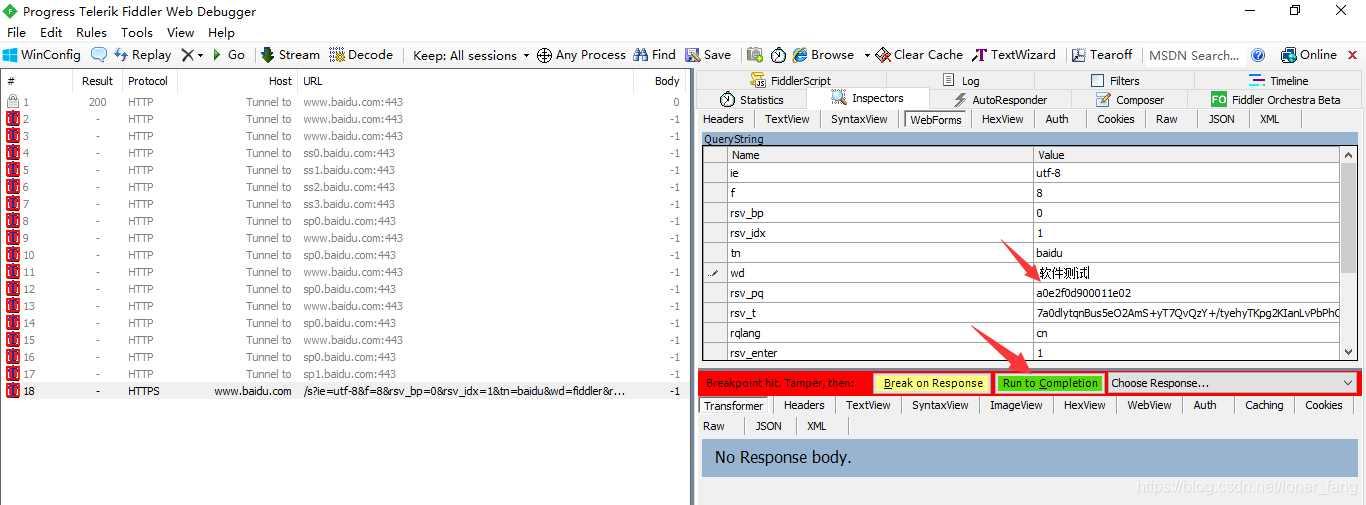Switch to the Log tab

tap(960, 81)
